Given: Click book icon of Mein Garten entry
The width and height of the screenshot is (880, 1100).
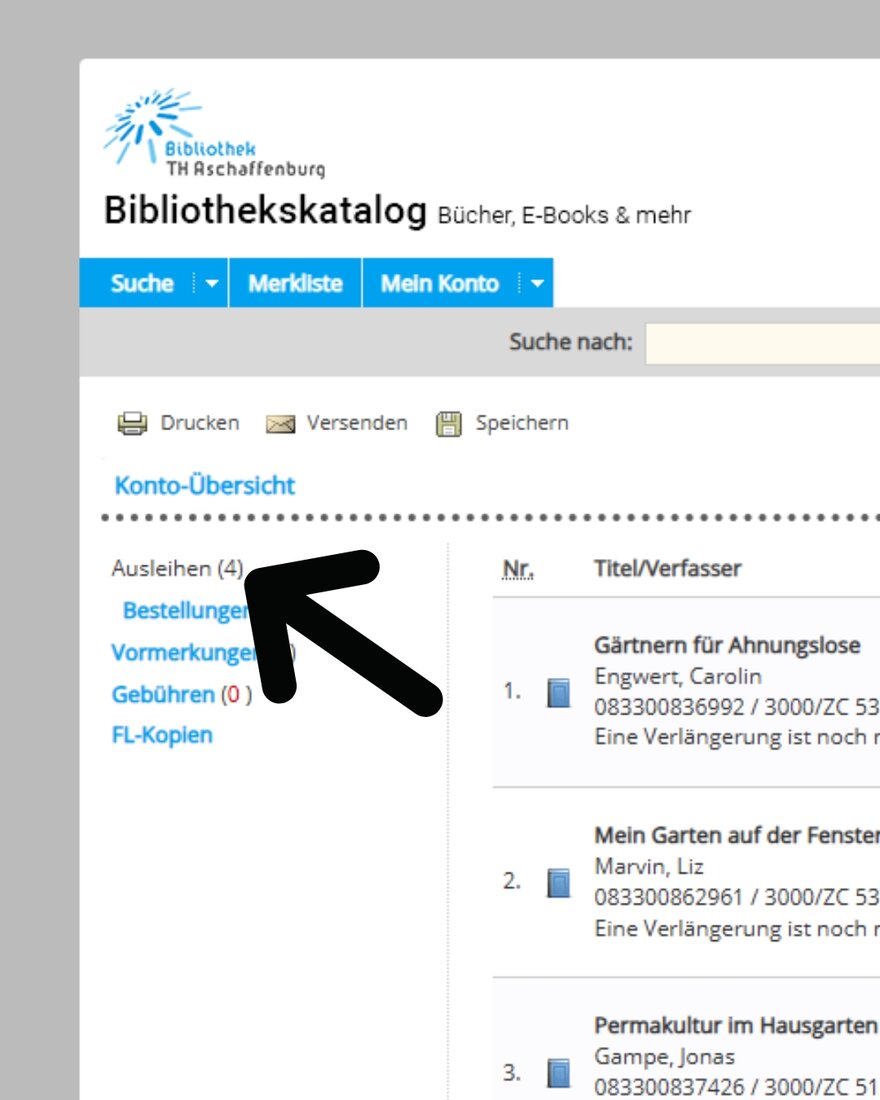Looking at the screenshot, I should [559, 883].
